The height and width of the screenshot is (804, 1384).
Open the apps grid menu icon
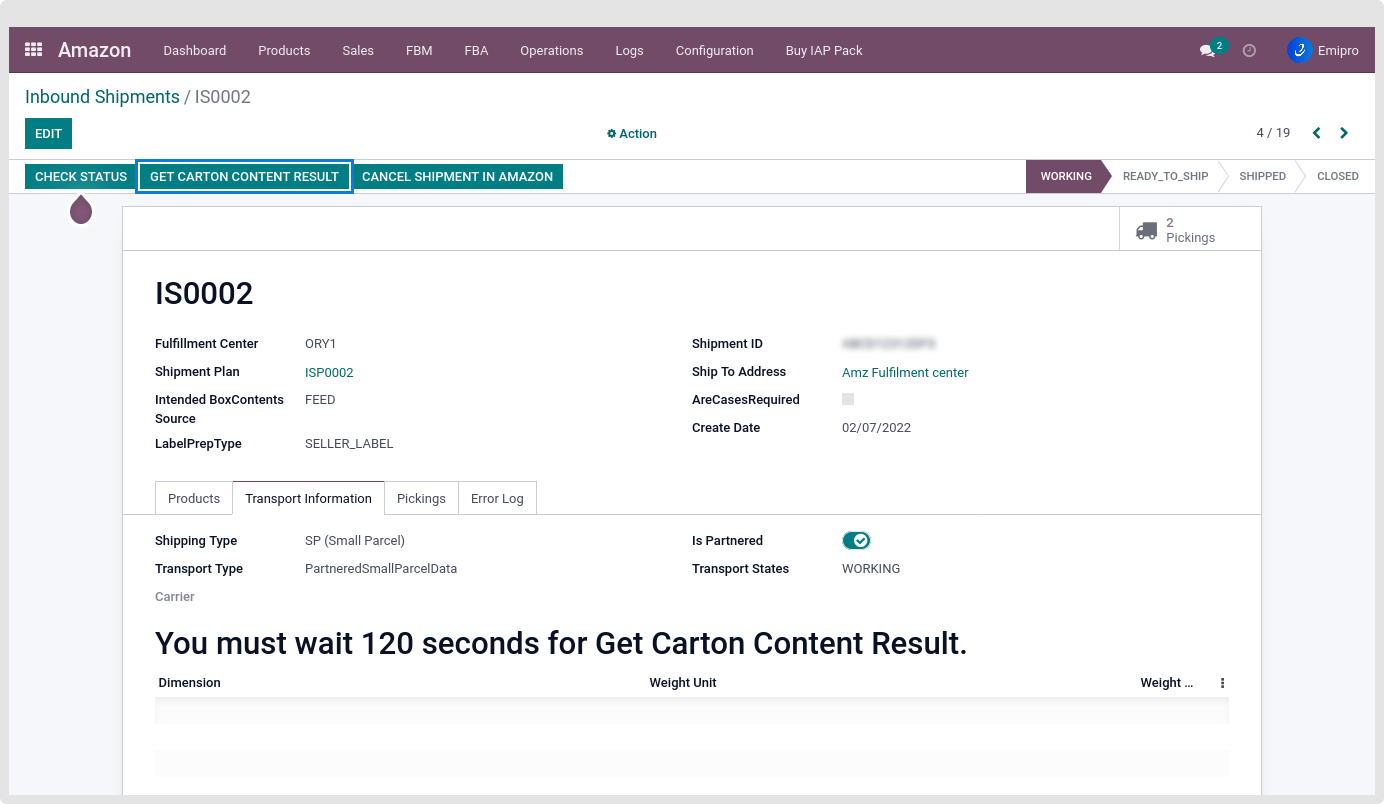click(33, 50)
